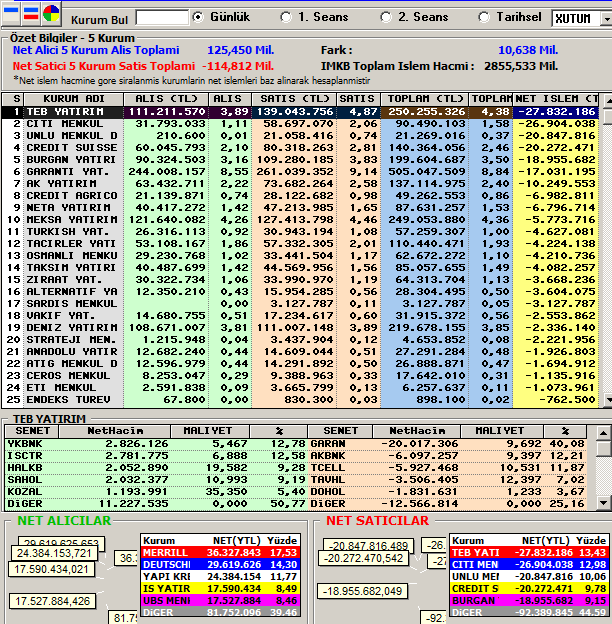Sort by the KURUM ADI column header
The width and height of the screenshot is (612, 624).
[x=74, y=99]
